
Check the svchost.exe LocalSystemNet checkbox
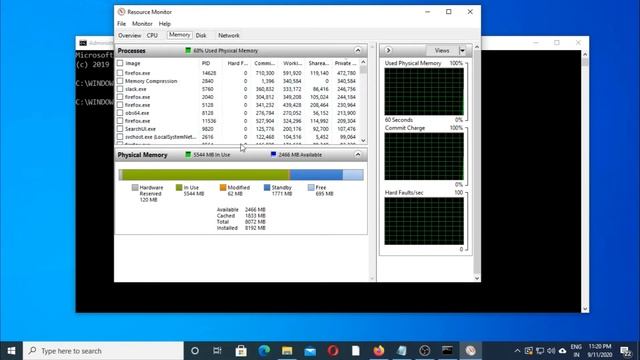click(120, 137)
